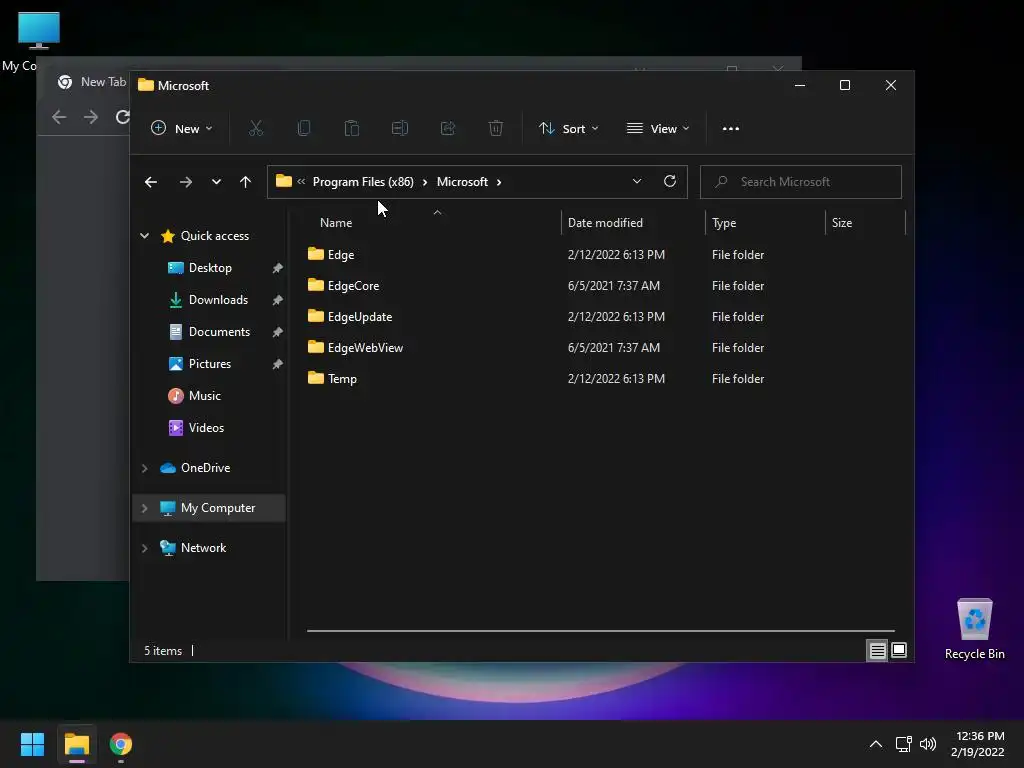Expand the Network tree node
The height and width of the screenshot is (768, 1024).
click(x=144, y=548)
